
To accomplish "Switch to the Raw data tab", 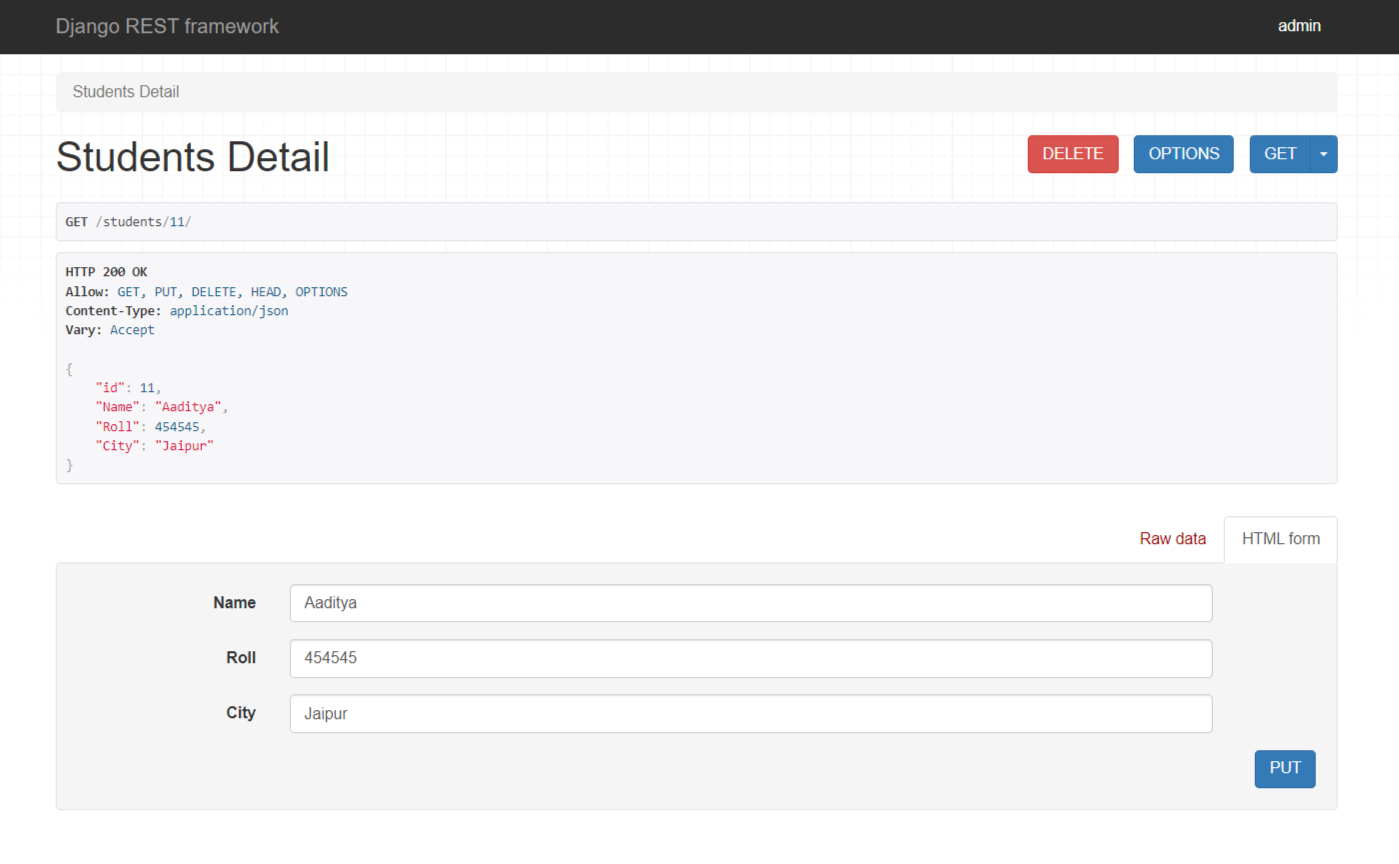I will (1172, 539).
